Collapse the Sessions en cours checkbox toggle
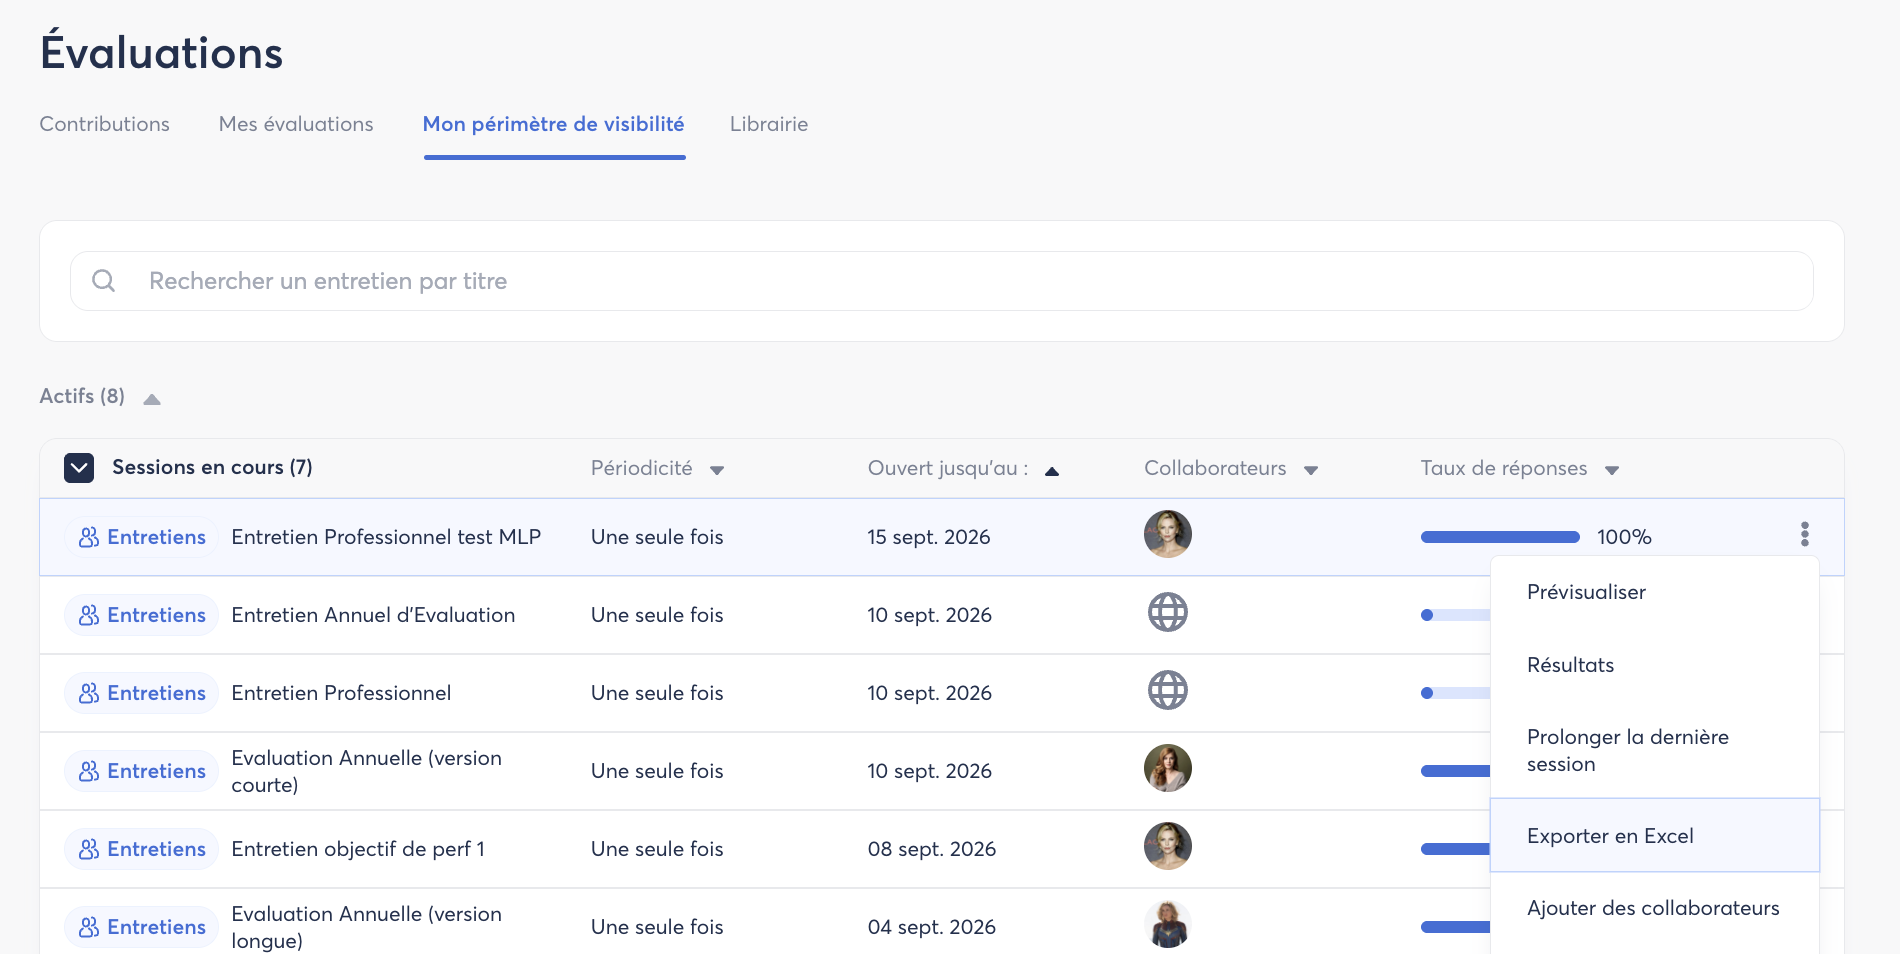Screen dimensions: 1900x954 [79, 468]
